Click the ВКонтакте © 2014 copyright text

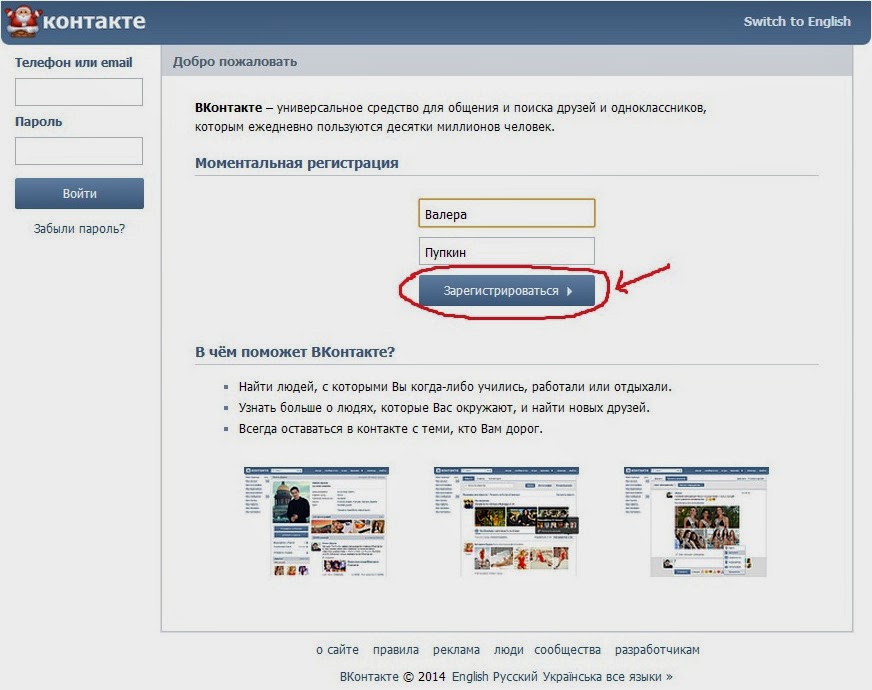[393, 677]
